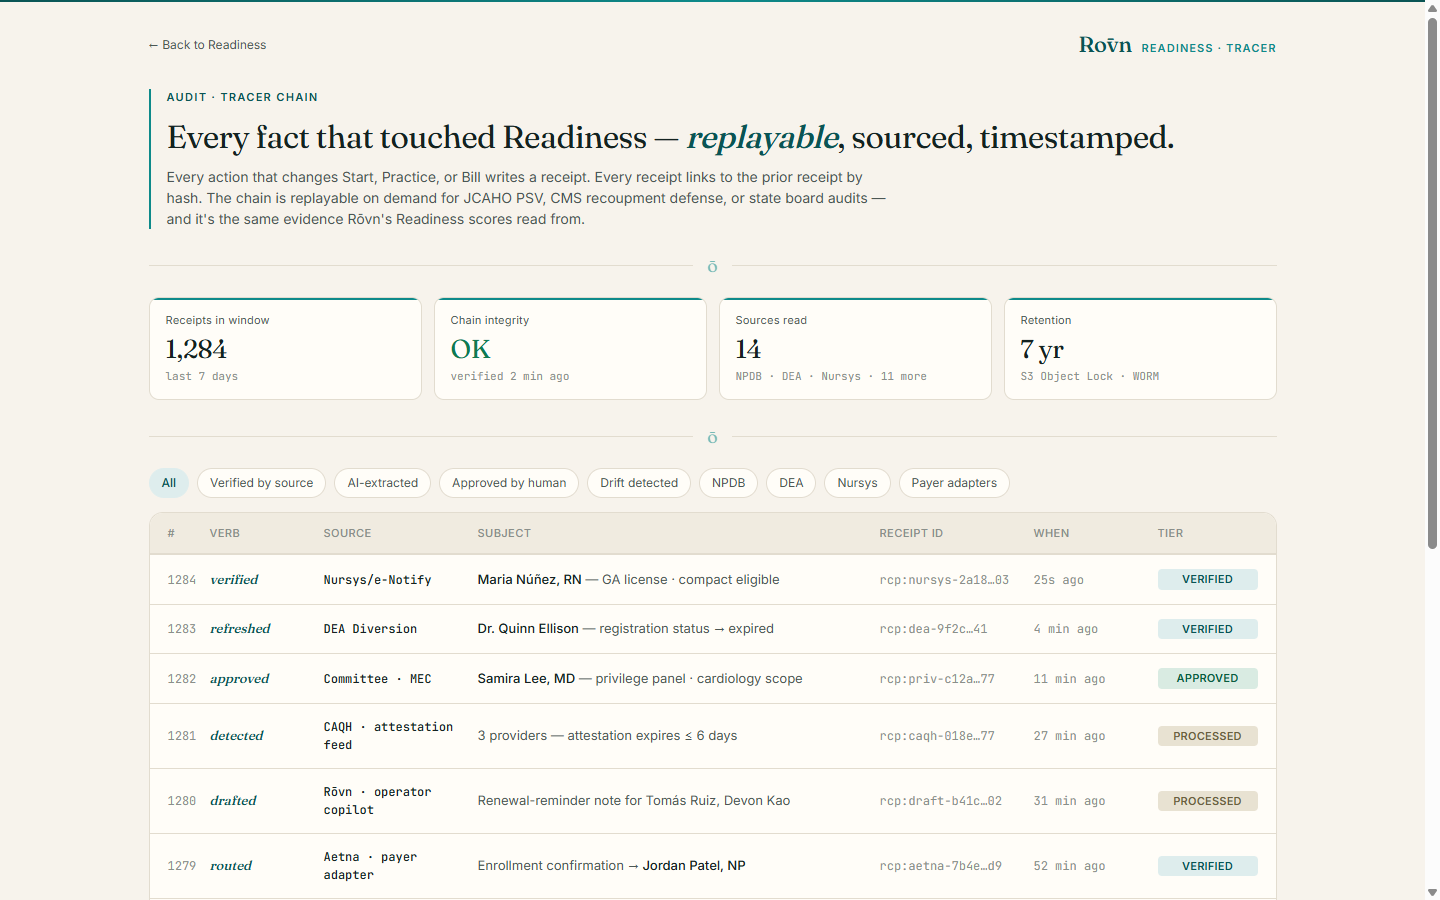Show Drift detected receipts
The width and height of the screenshot is (1440, 900).
639,483
